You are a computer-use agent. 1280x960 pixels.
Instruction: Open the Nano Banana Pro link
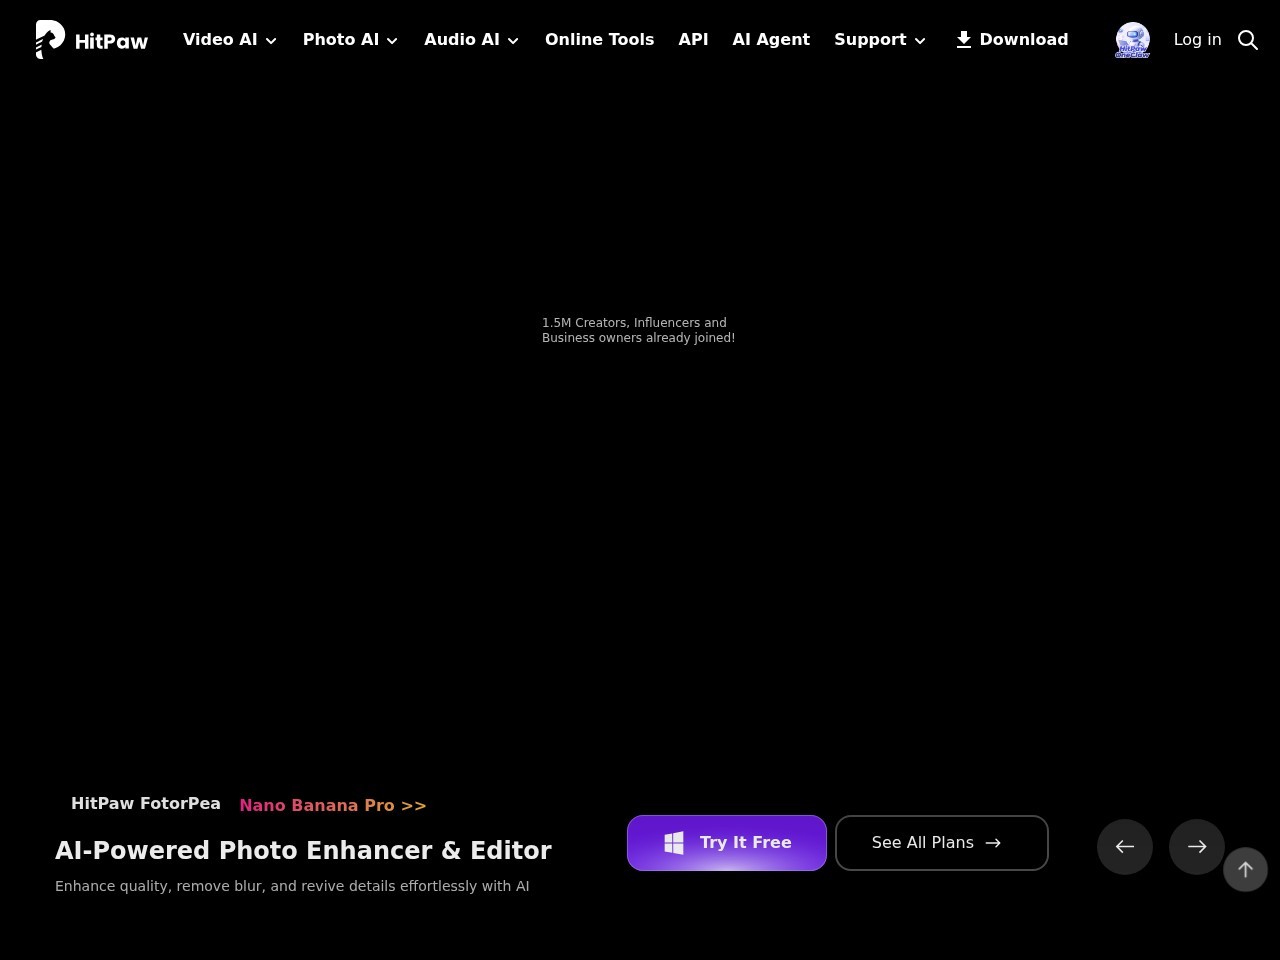tap(332, 806)
